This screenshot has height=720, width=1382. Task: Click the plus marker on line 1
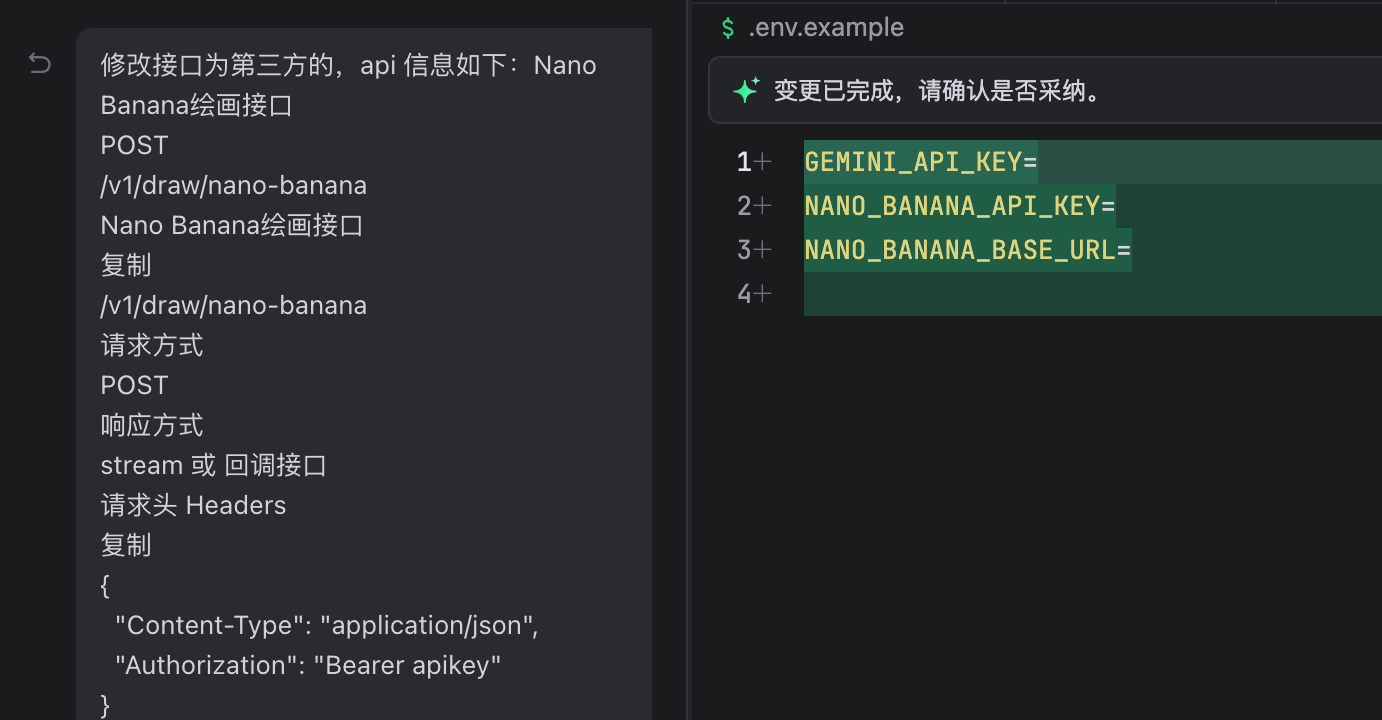(763, 162)
